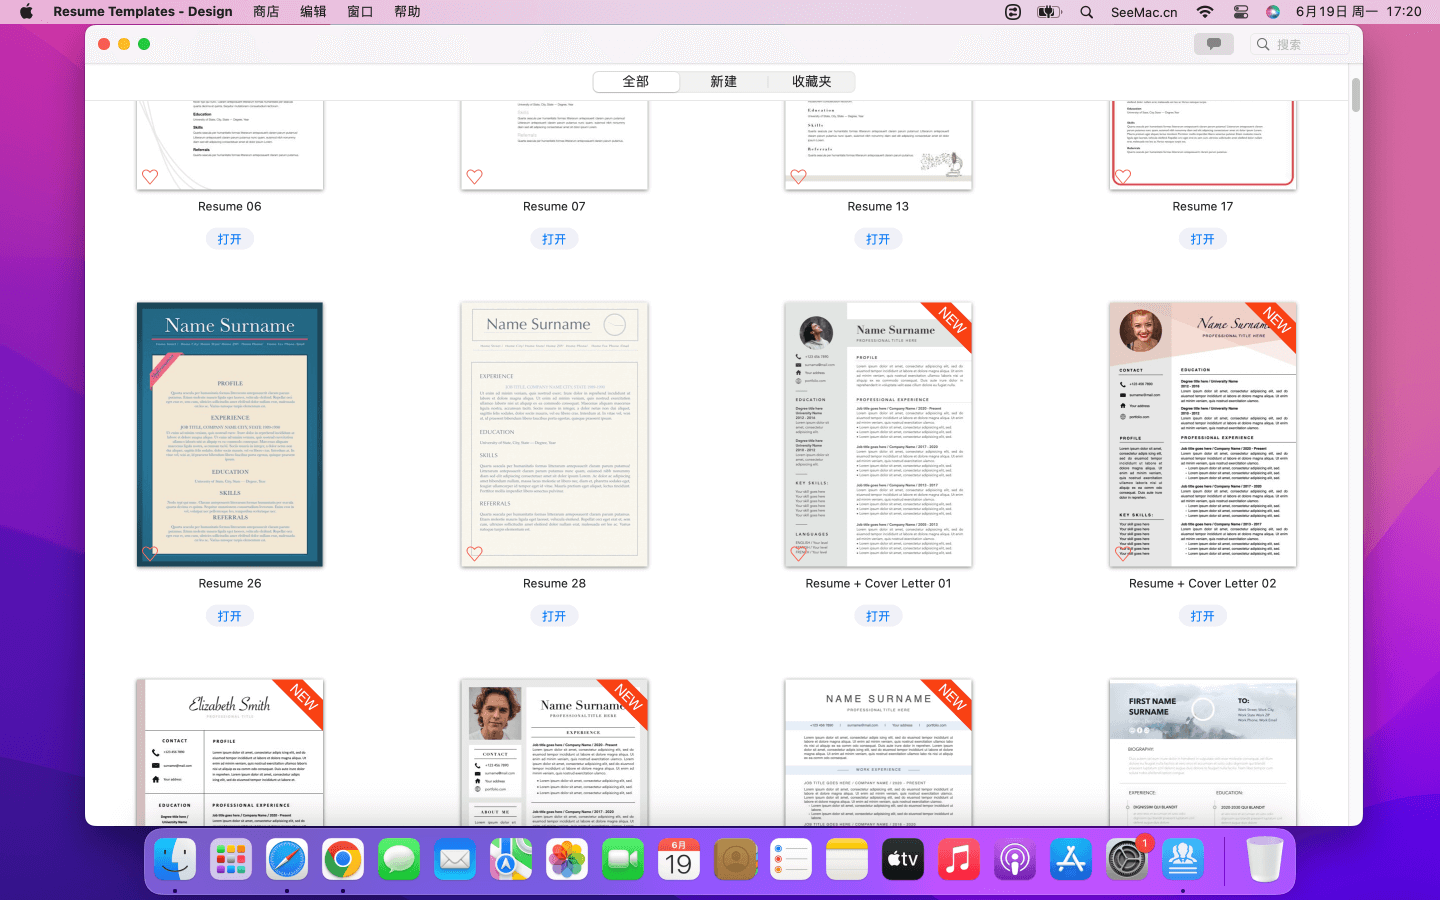Click 打开 button under Resume 26

pyautogui.click(x=229, y=616)
